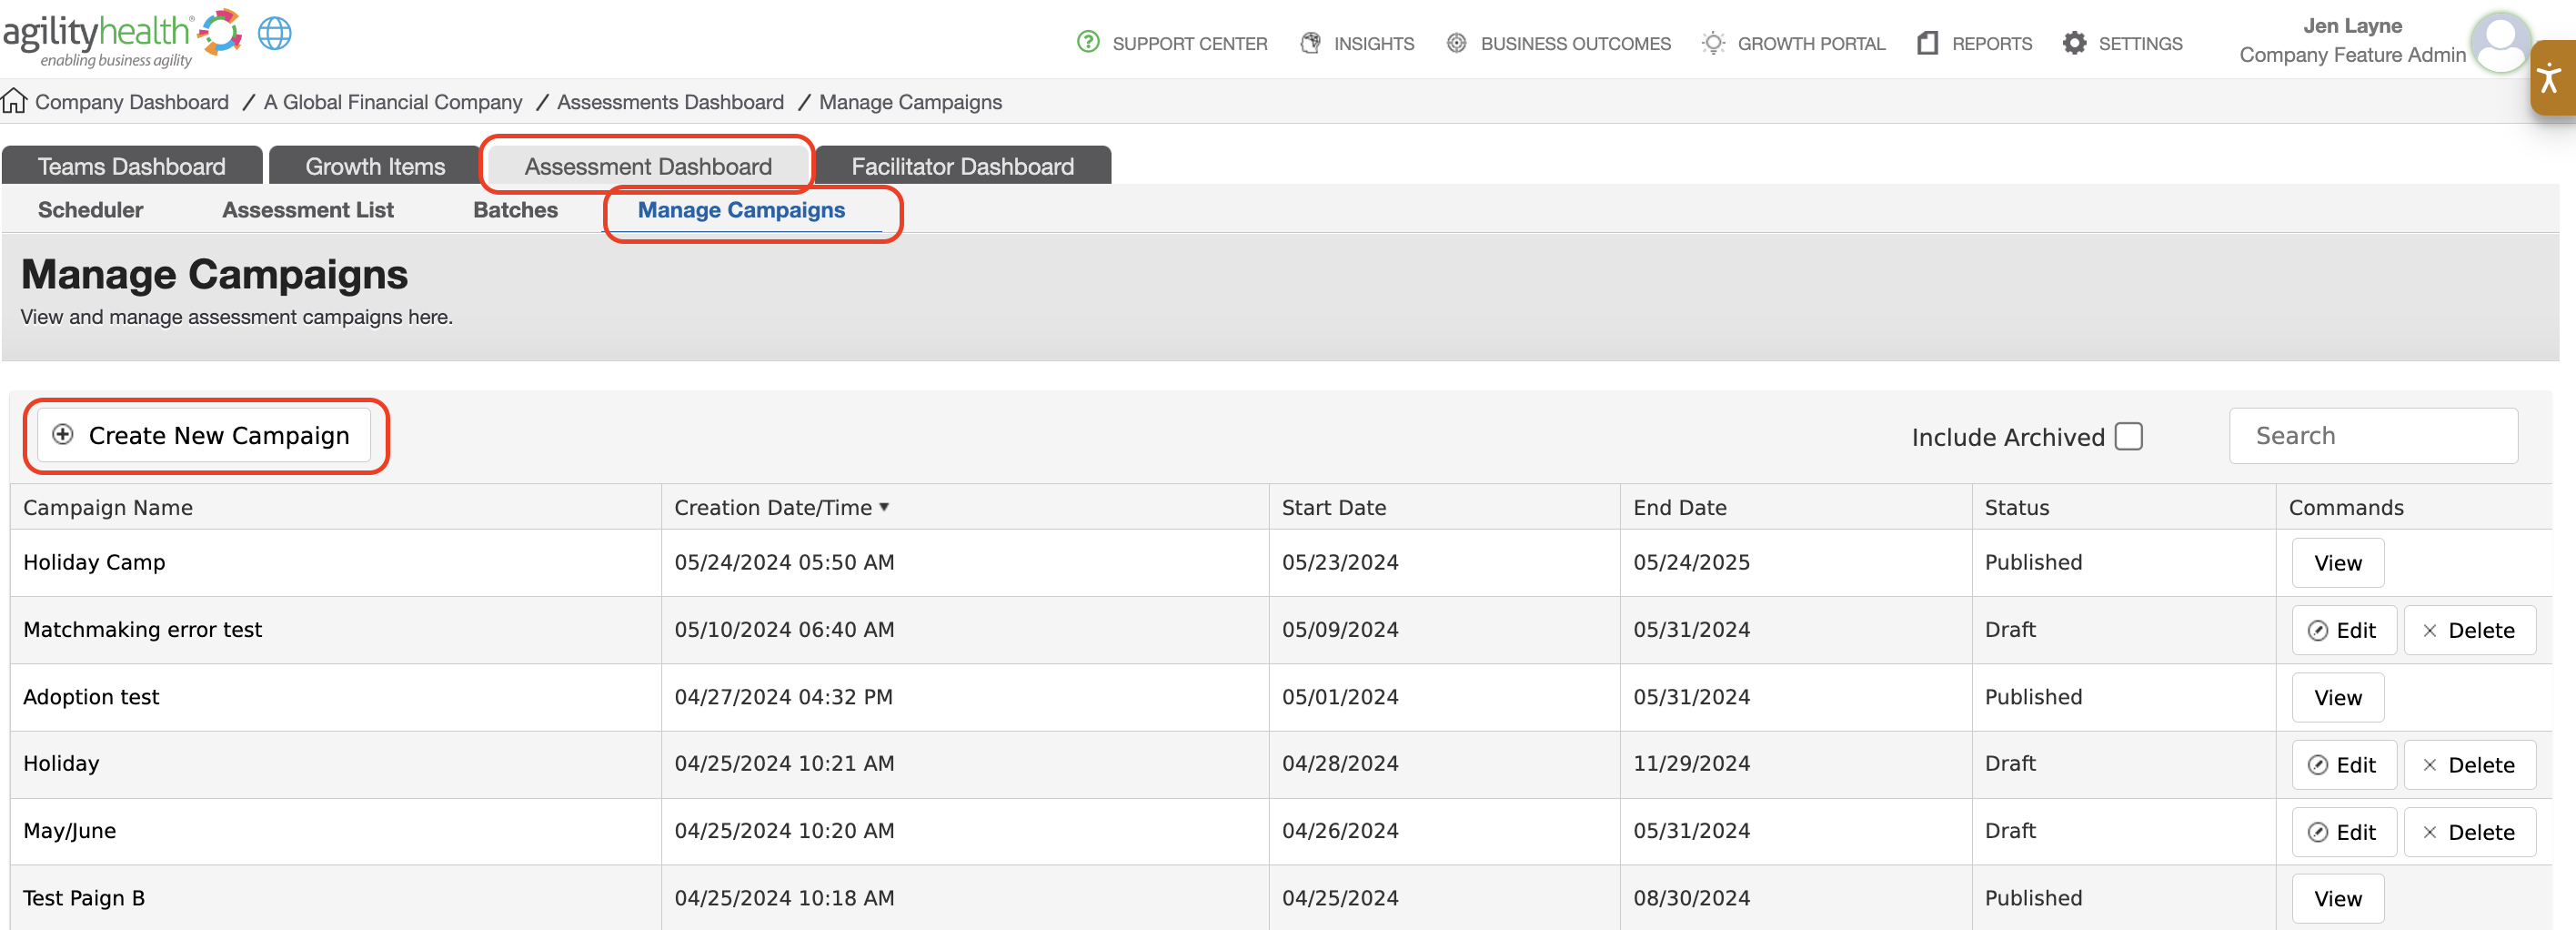The height and width of the screenshot is (930, 2576).
Task: Sort by End Date column header
Action: 1679,507
